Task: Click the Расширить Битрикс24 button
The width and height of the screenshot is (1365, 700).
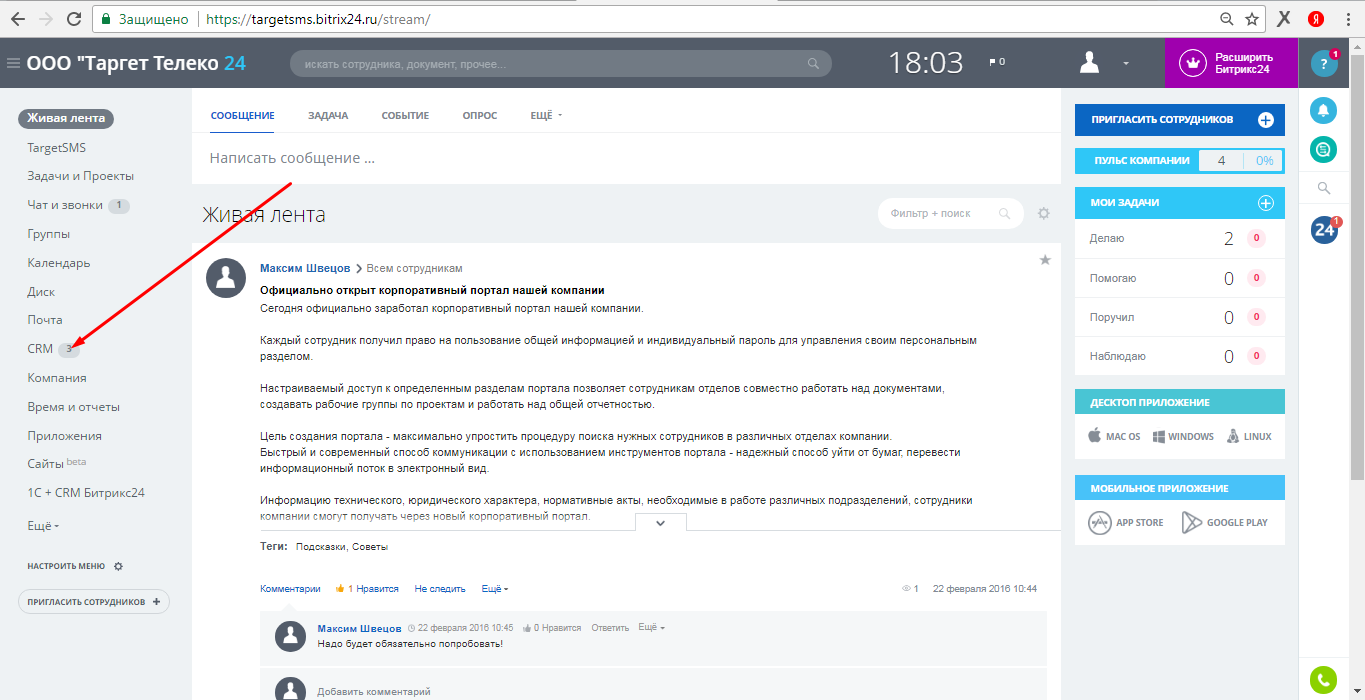Action: 1231,63
